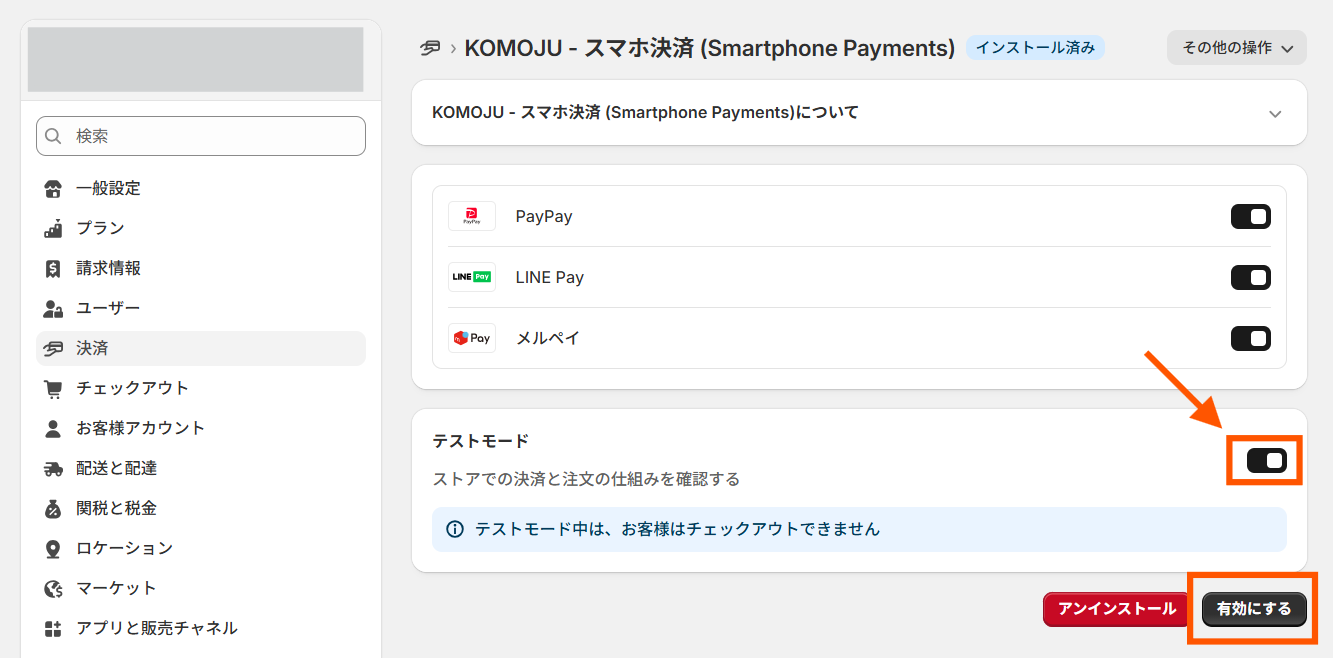
Task: Open お客様アカウント in the settings menu
Action: click(x=201, y=429)
